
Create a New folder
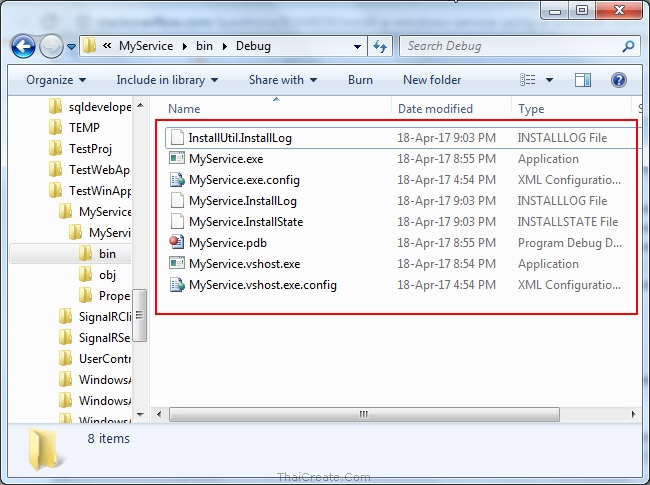pos(432,80)
